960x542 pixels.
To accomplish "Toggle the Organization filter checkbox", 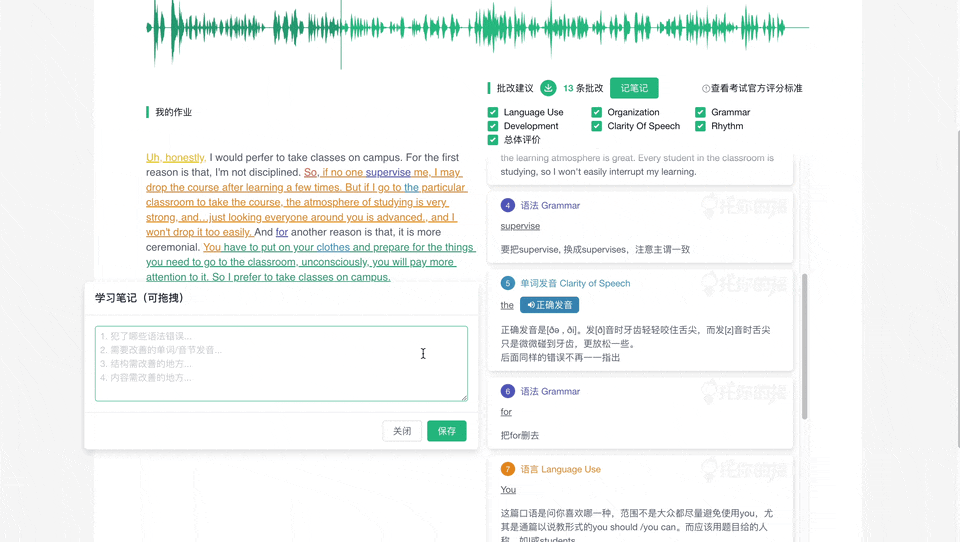I will coord(597,113).
